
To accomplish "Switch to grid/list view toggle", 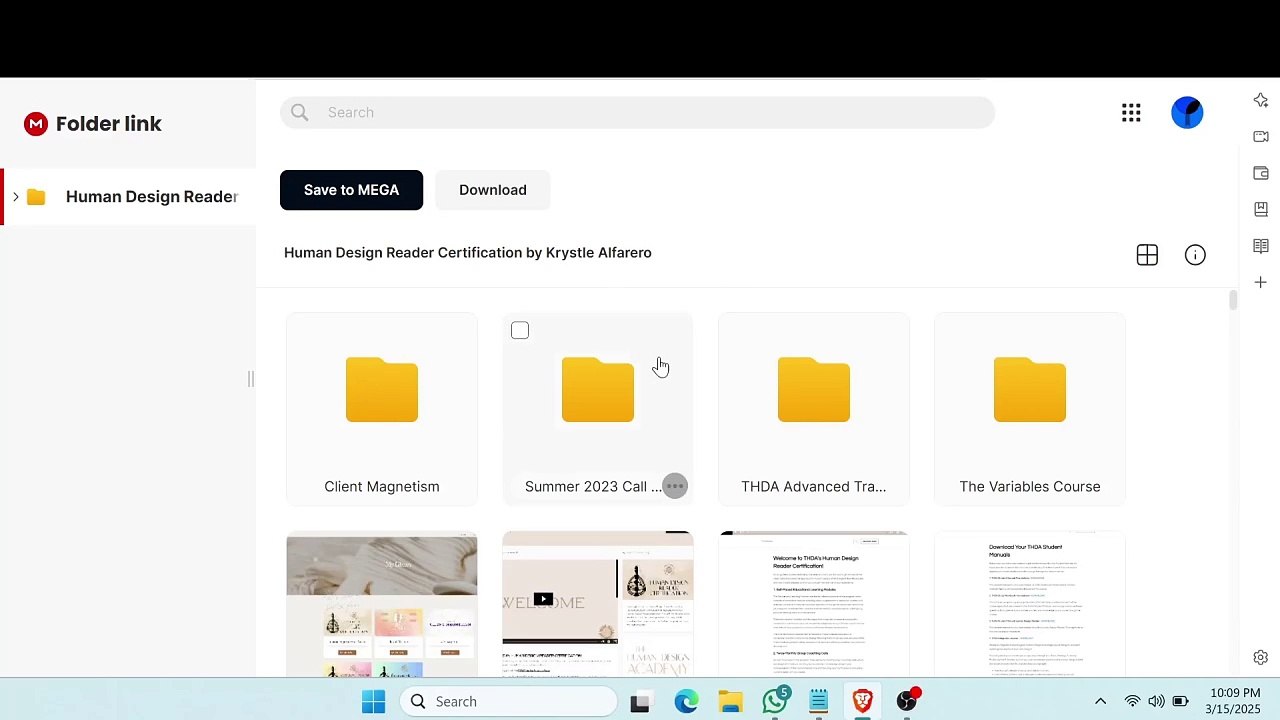I will click(1147, 255).
